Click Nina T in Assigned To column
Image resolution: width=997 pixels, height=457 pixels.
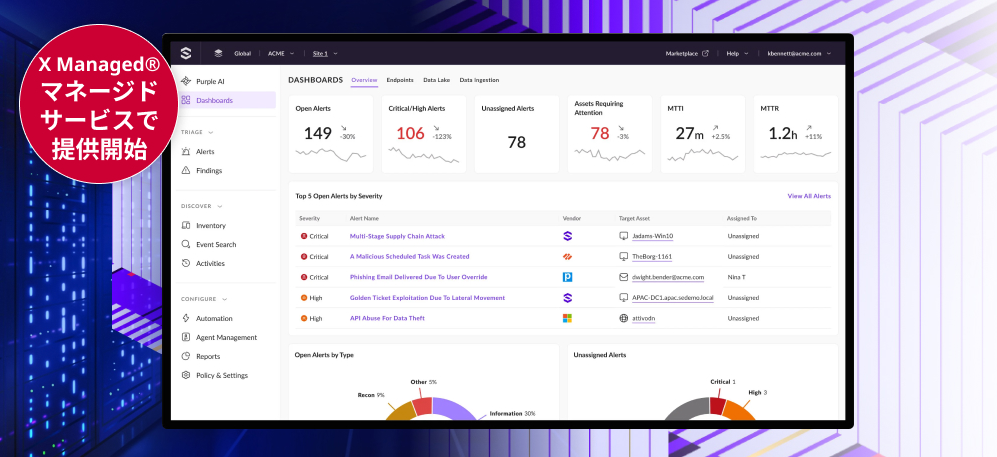click(736, 277)
